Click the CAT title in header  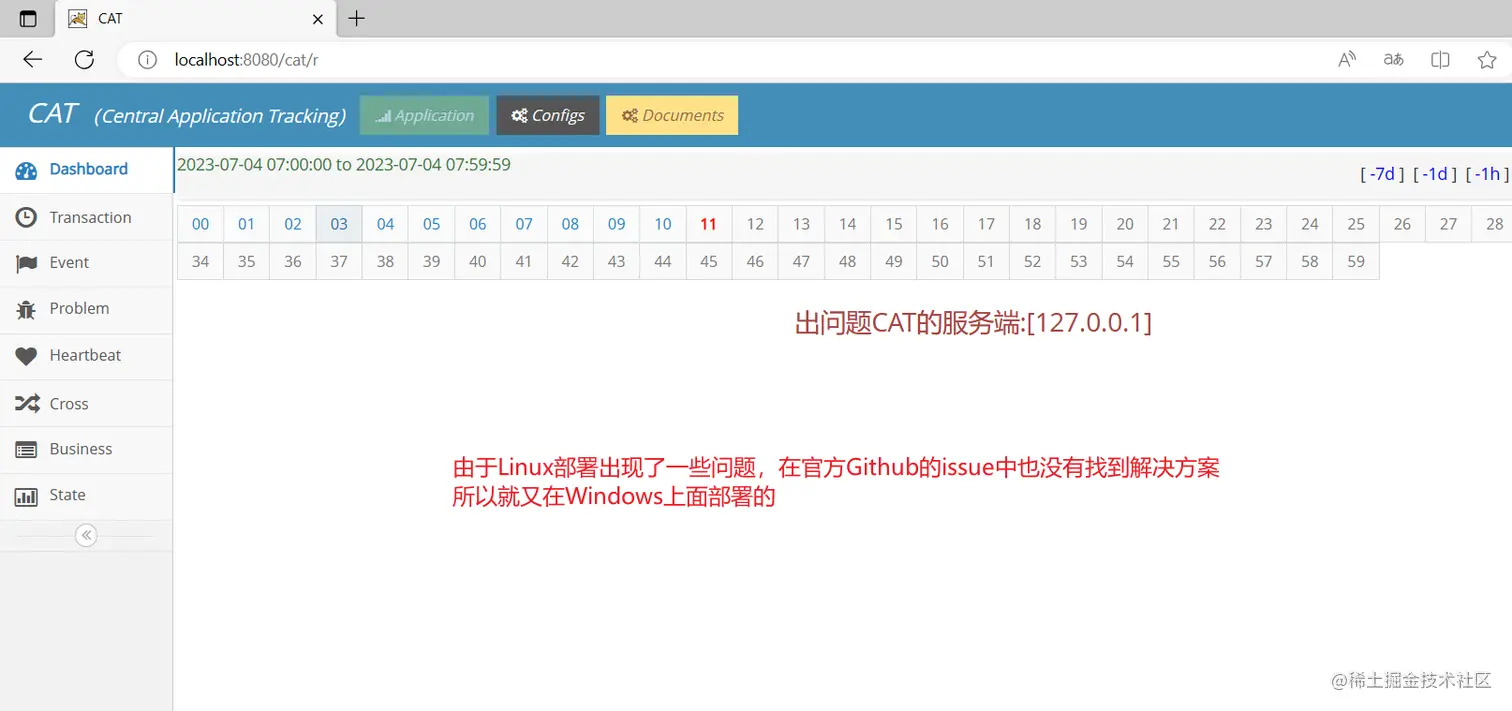click(53, 114)
